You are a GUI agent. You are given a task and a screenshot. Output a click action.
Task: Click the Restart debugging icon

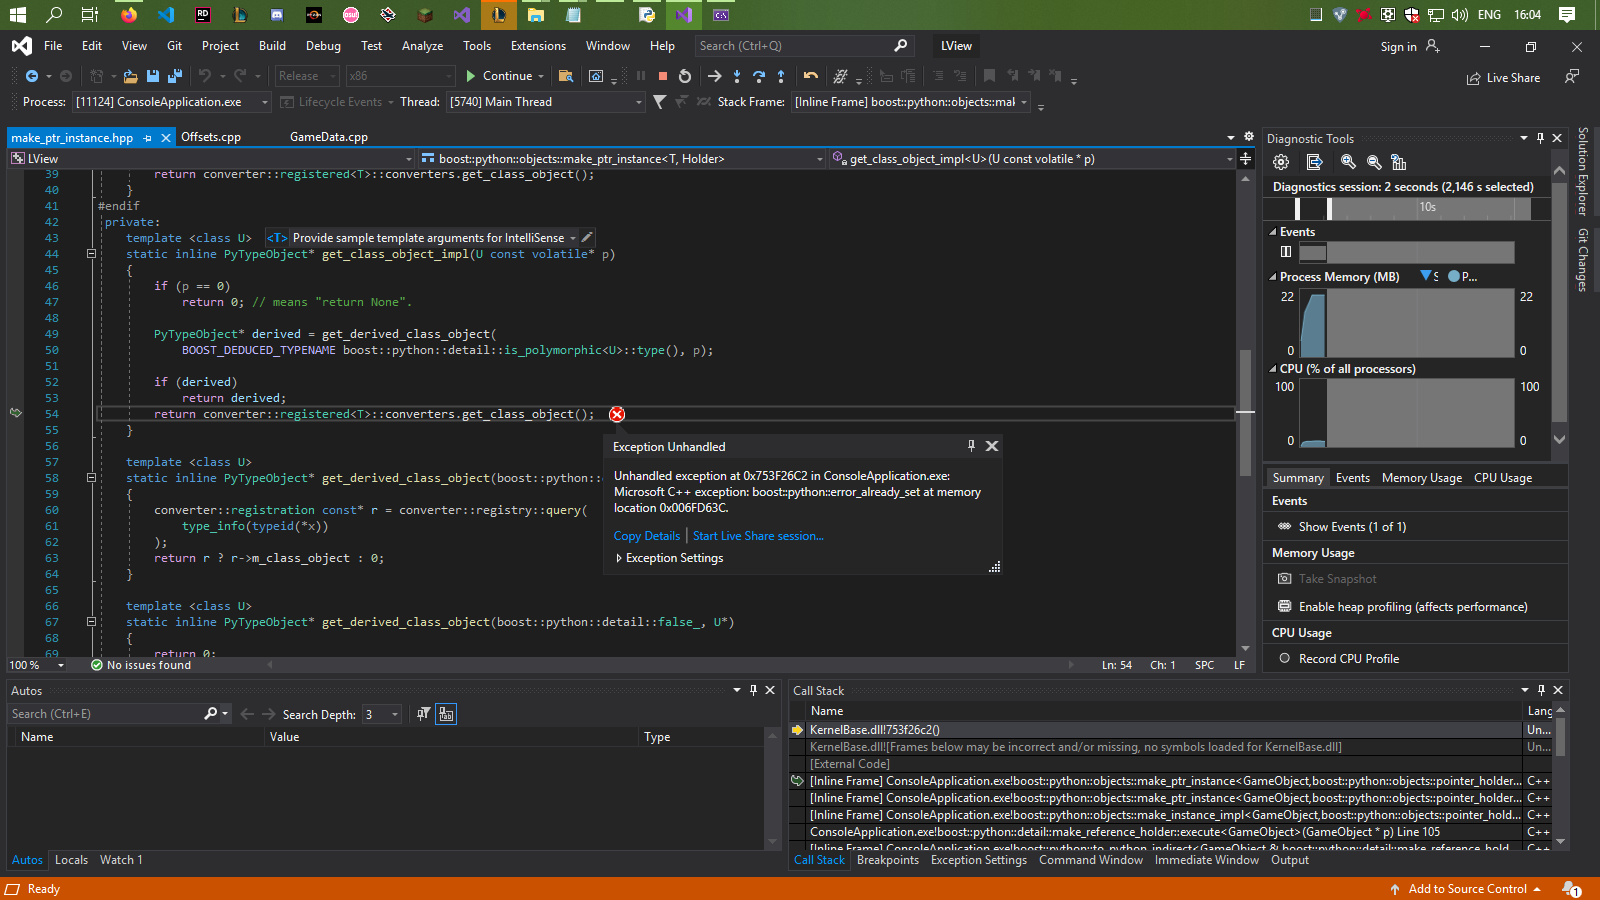[x=685, y=76]
